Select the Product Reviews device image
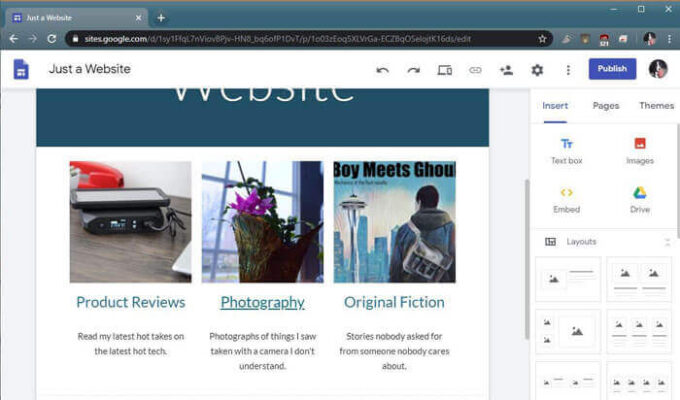 tap(131, 222)
